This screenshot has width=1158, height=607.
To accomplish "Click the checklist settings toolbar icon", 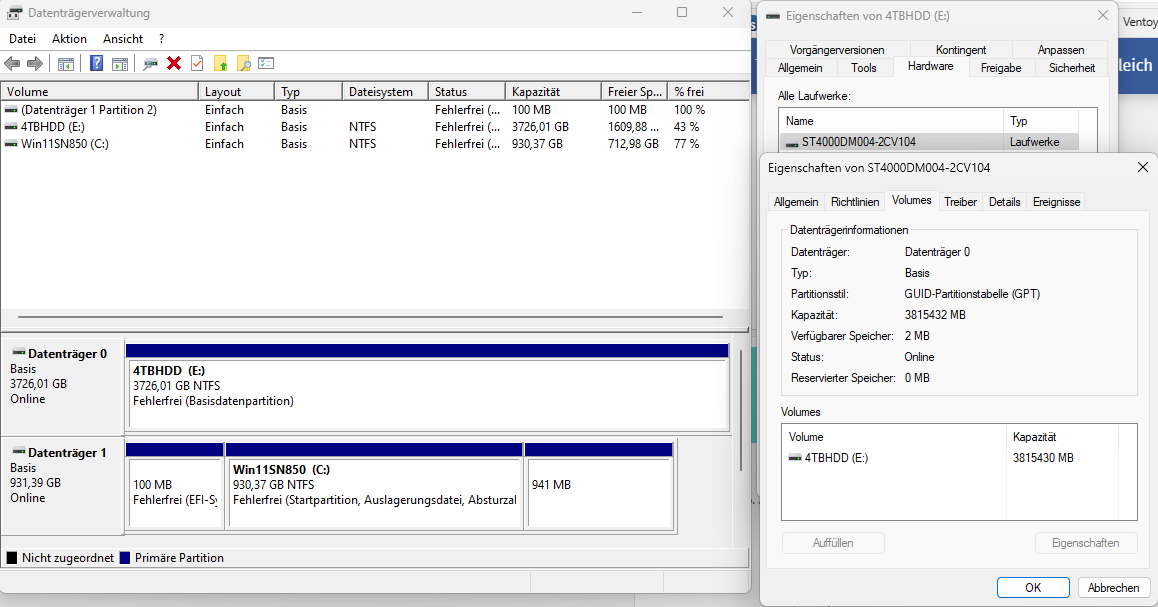I will click(266, 64).
